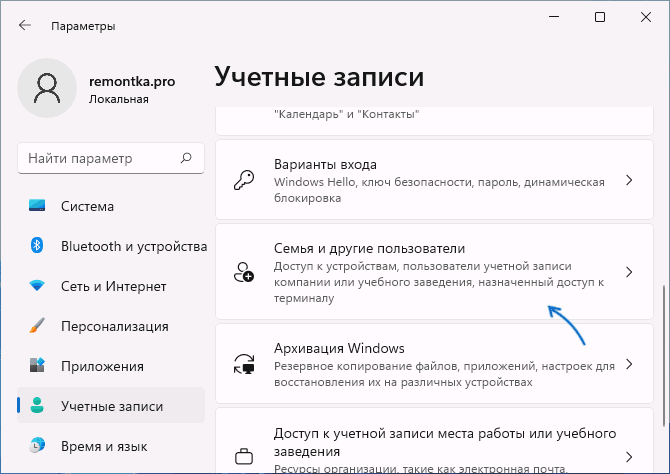Maximize the Параметры window
The image size is (670, 474).
coord(600,17)
